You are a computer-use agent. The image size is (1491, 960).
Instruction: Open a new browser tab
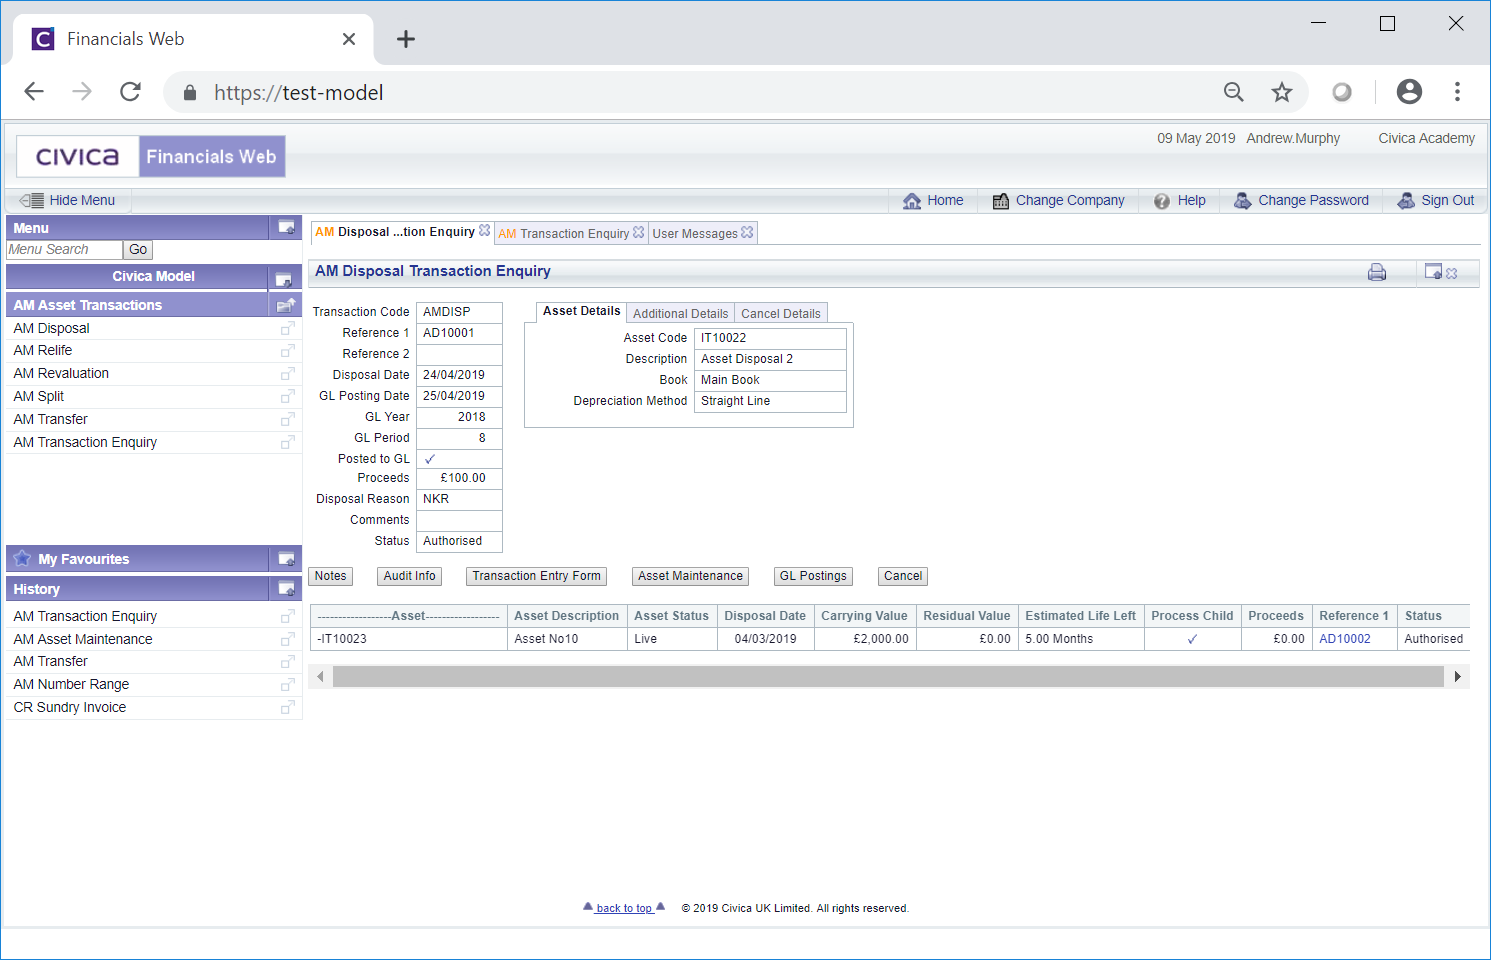pyautogui.click(x=405, y=39)
